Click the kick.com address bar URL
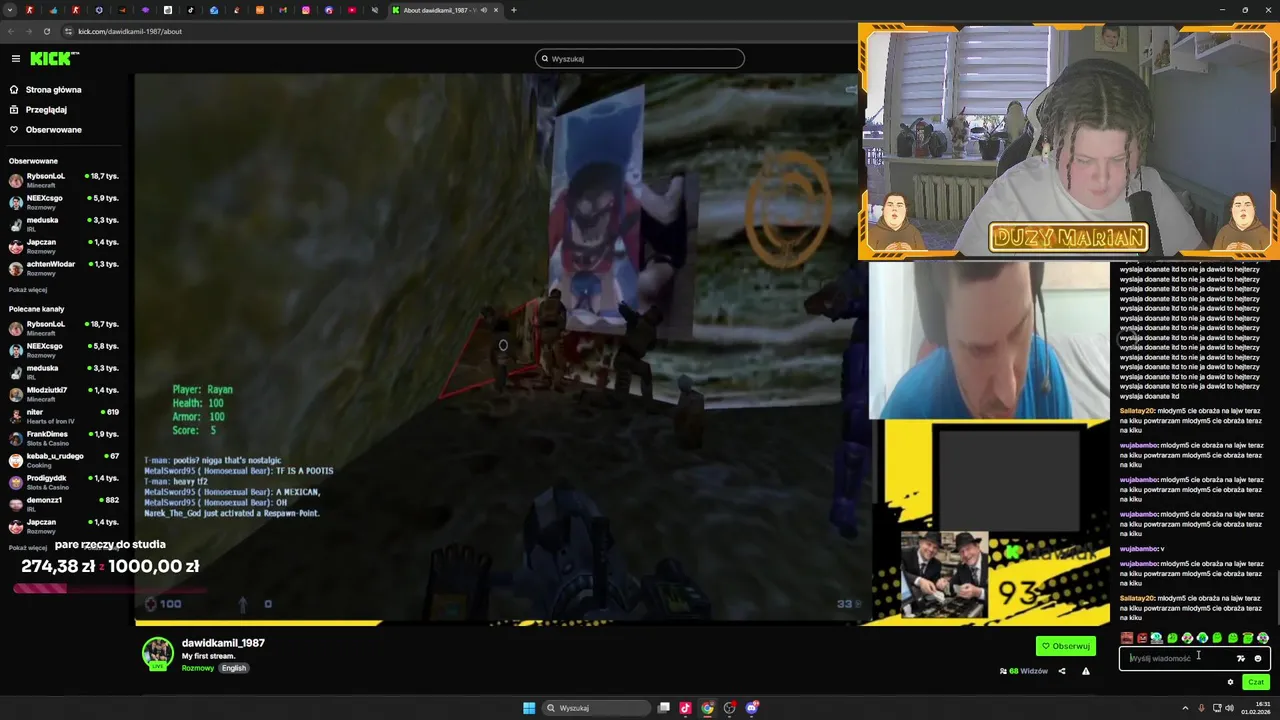Viewport: 1280px width, 720px height. 130,31
